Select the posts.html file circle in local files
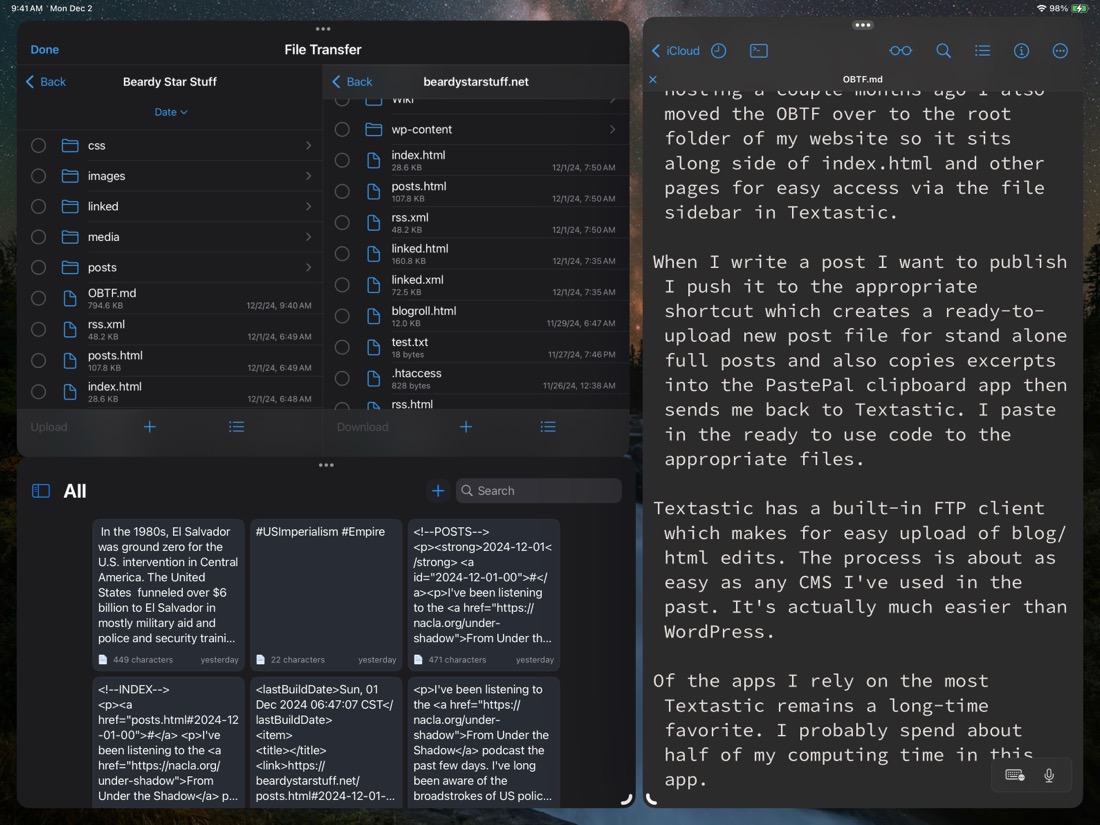The height and width of the screenshot is (825, 1100). 38,360
